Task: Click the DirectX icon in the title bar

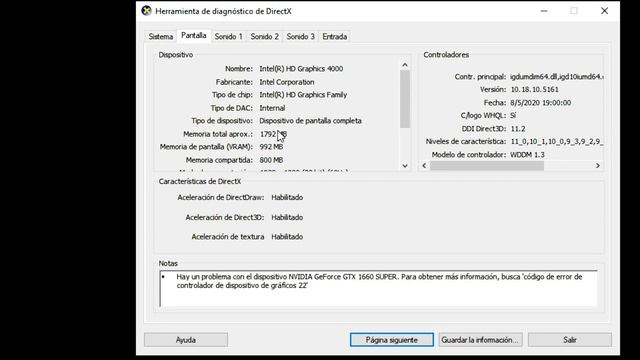Action: pos(146,11)
